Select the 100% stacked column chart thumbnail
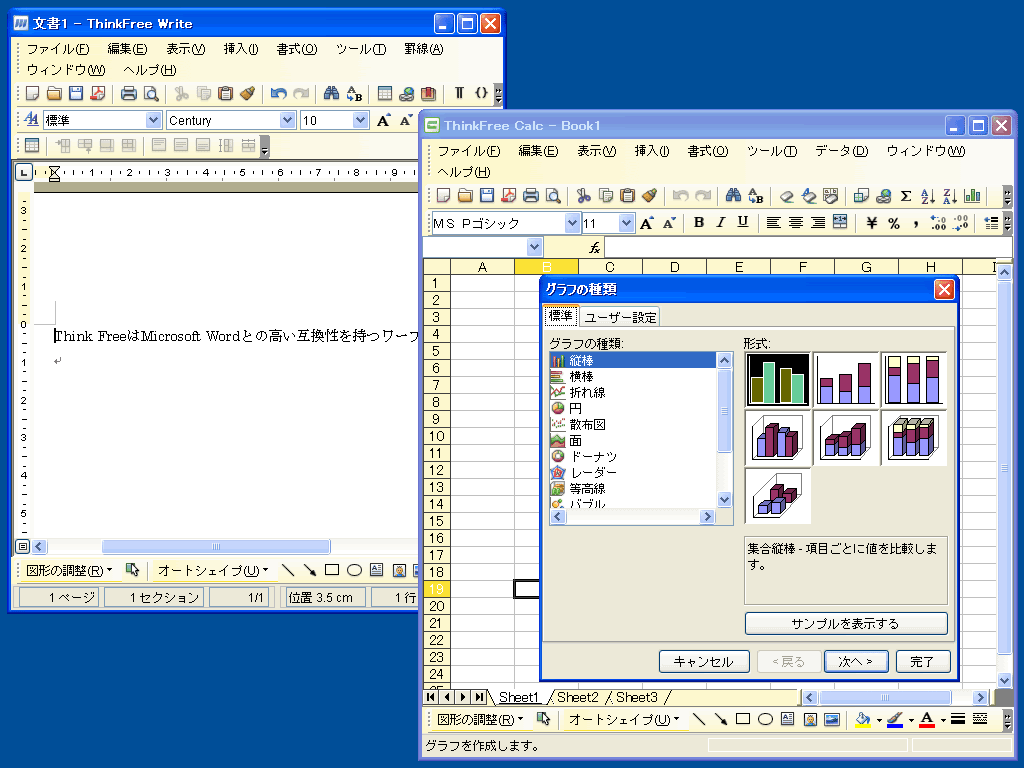1024x768 pixels. (x=913, y=379)
